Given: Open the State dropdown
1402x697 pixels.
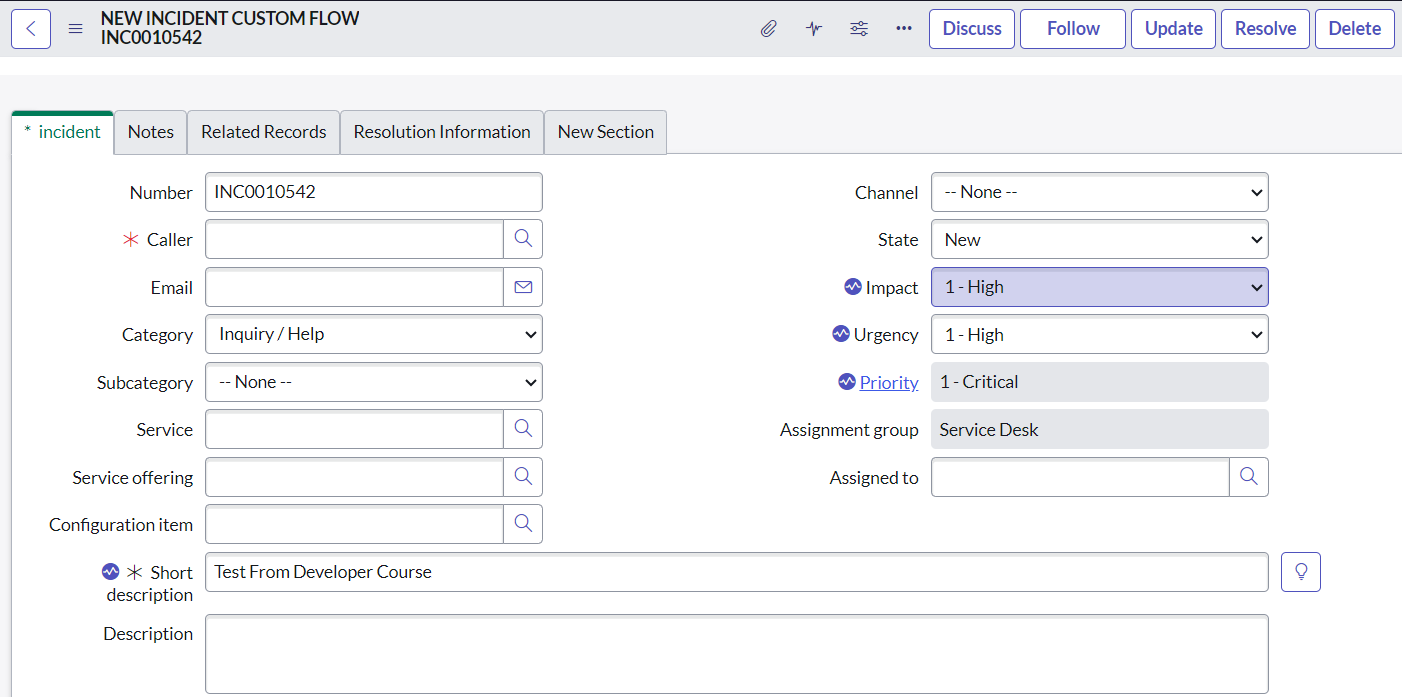Looking at the screenshot, I should pyautogui.click(x=1099, y=240).
